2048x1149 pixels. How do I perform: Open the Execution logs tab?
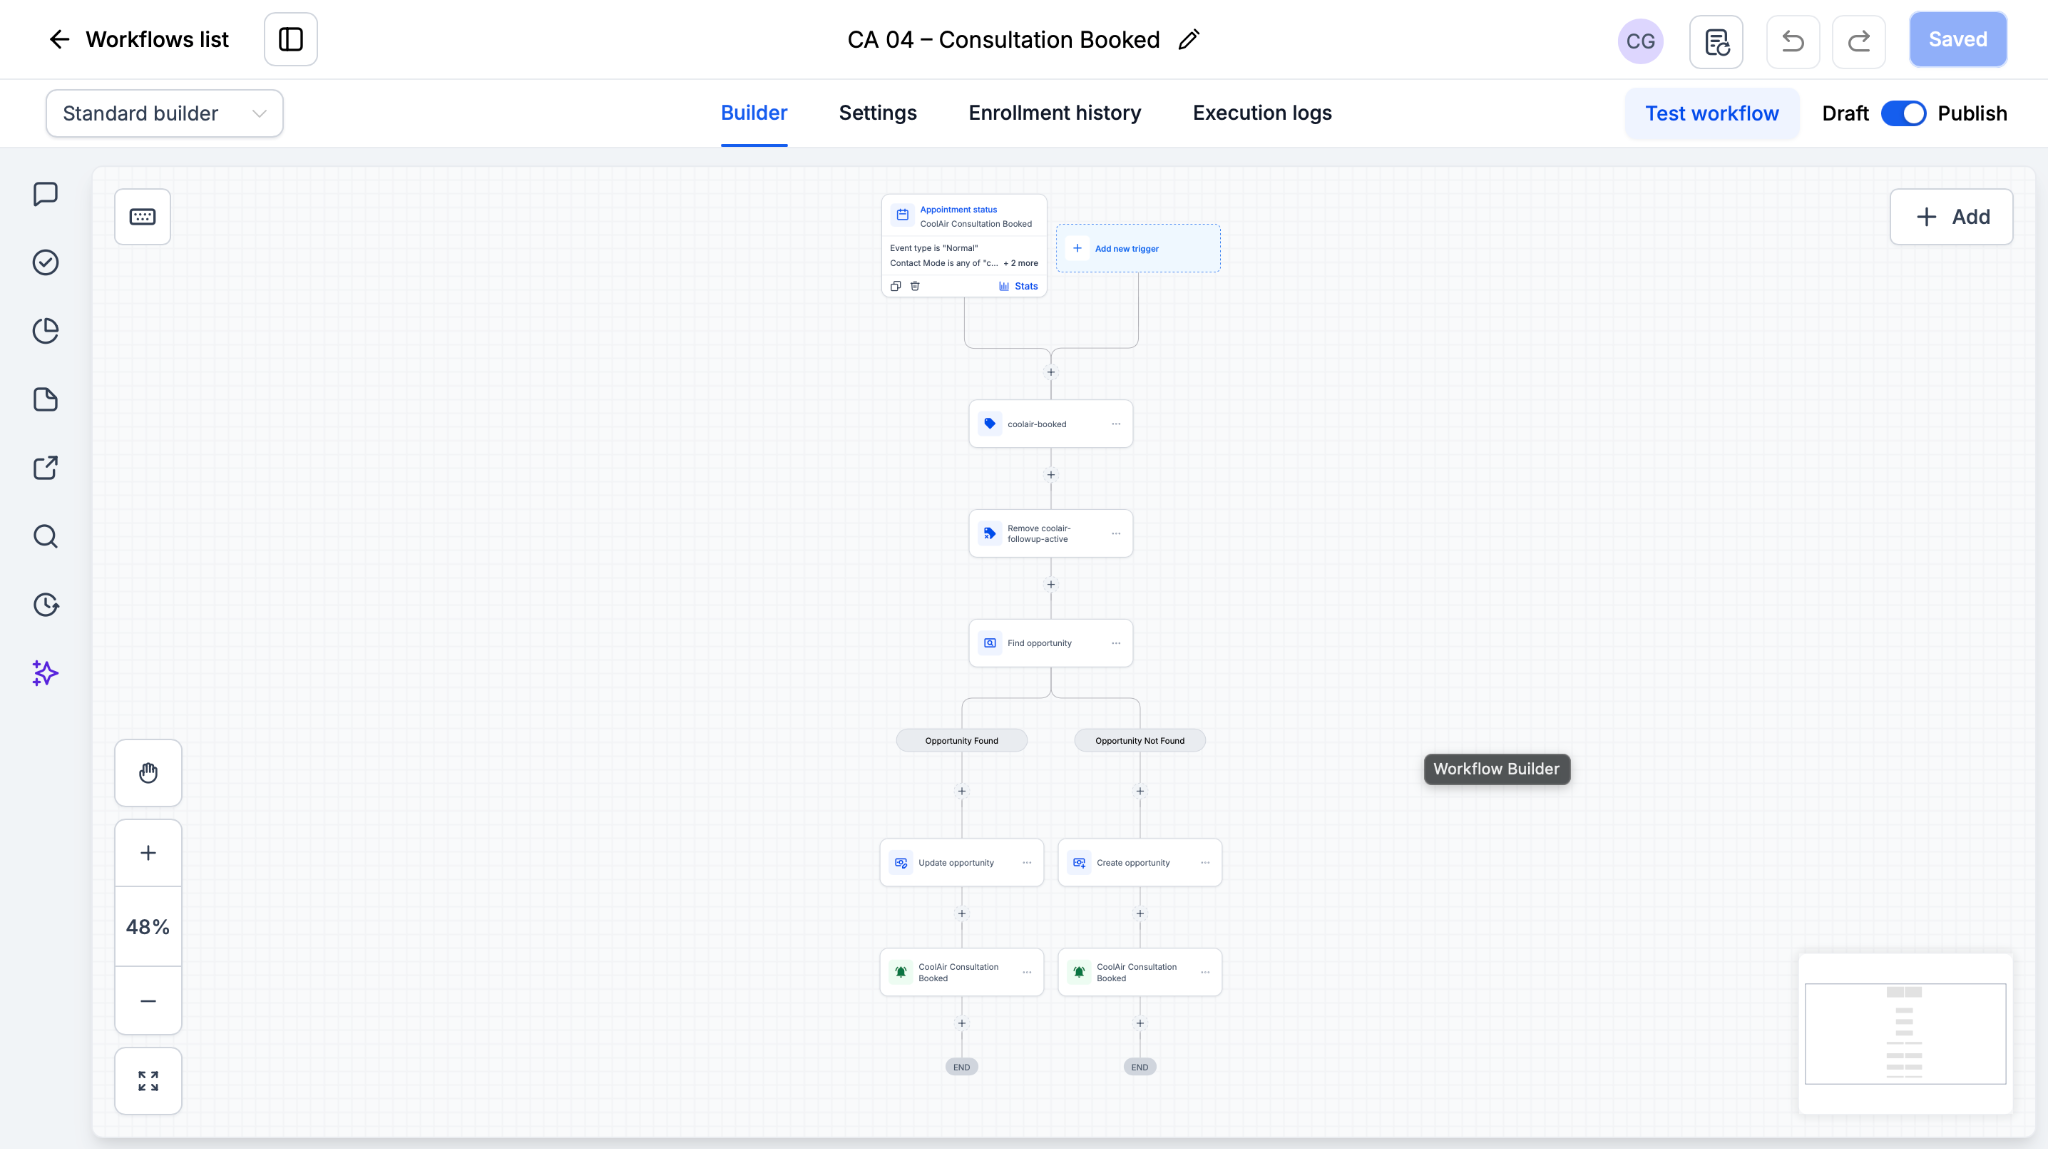[1262, 113]
